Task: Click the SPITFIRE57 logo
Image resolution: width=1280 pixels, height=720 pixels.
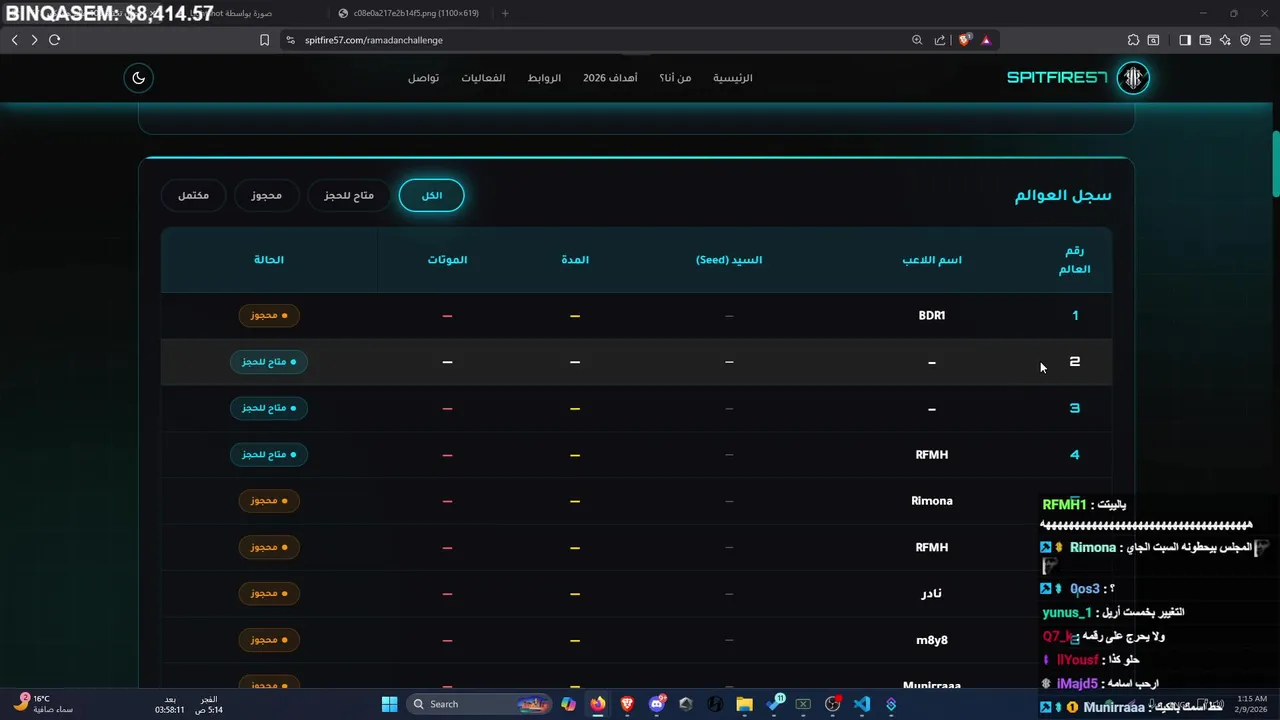Action: 1078,78
